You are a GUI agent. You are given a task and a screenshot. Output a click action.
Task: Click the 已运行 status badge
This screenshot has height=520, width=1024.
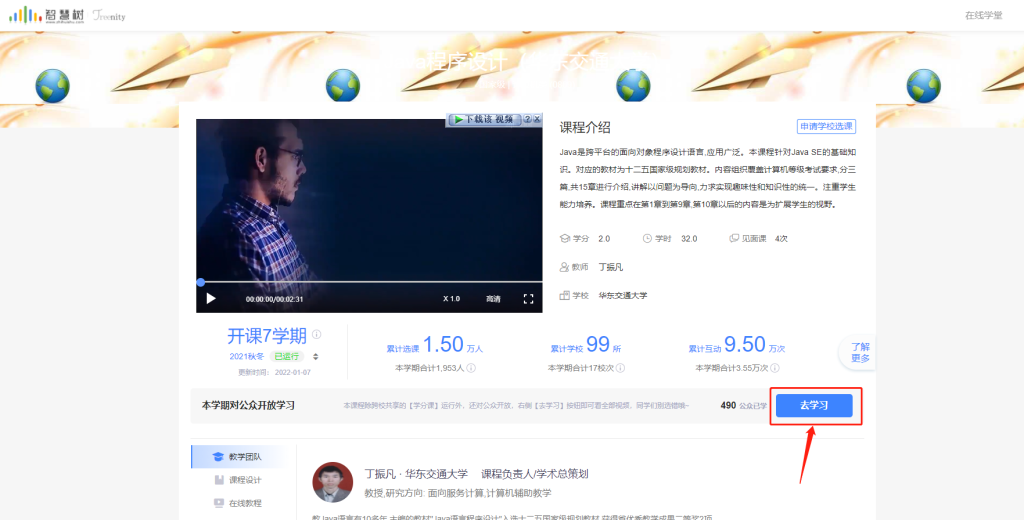287,357
